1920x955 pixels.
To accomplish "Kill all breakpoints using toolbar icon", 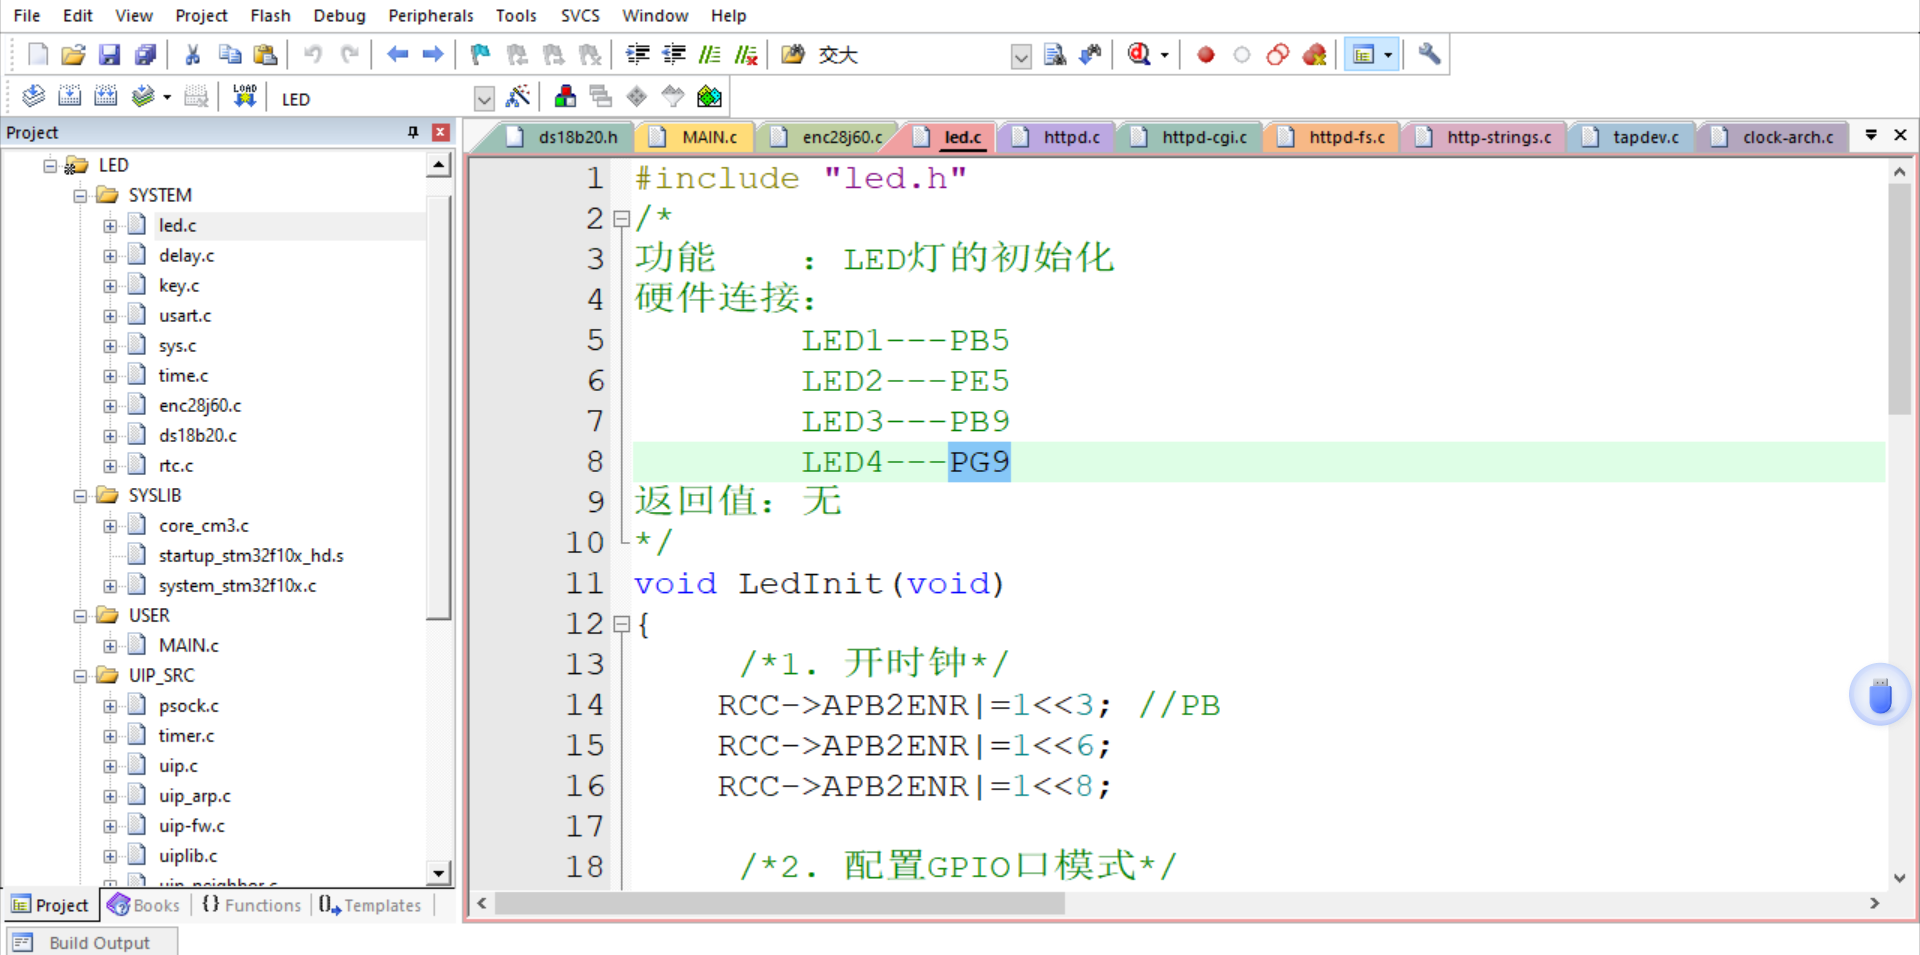I will click(x=1315, y=55).
